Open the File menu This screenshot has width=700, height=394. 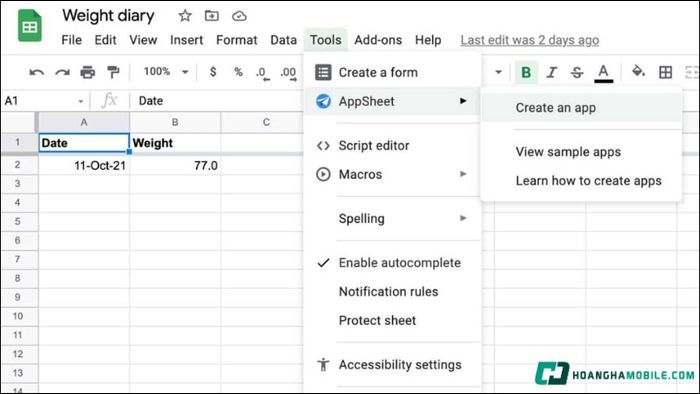point(71,40)
